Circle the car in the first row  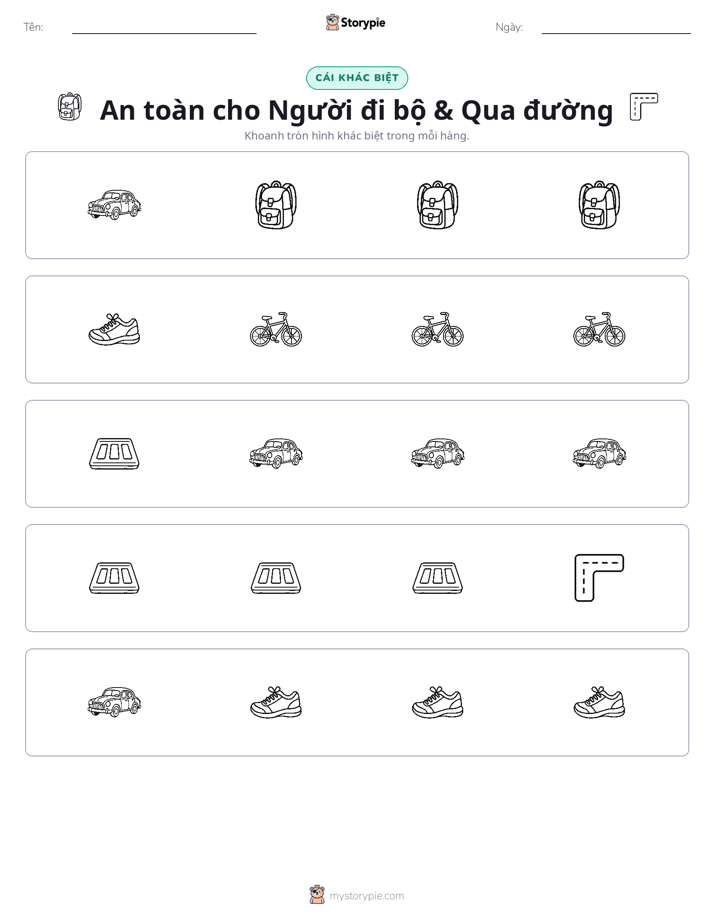114,205
